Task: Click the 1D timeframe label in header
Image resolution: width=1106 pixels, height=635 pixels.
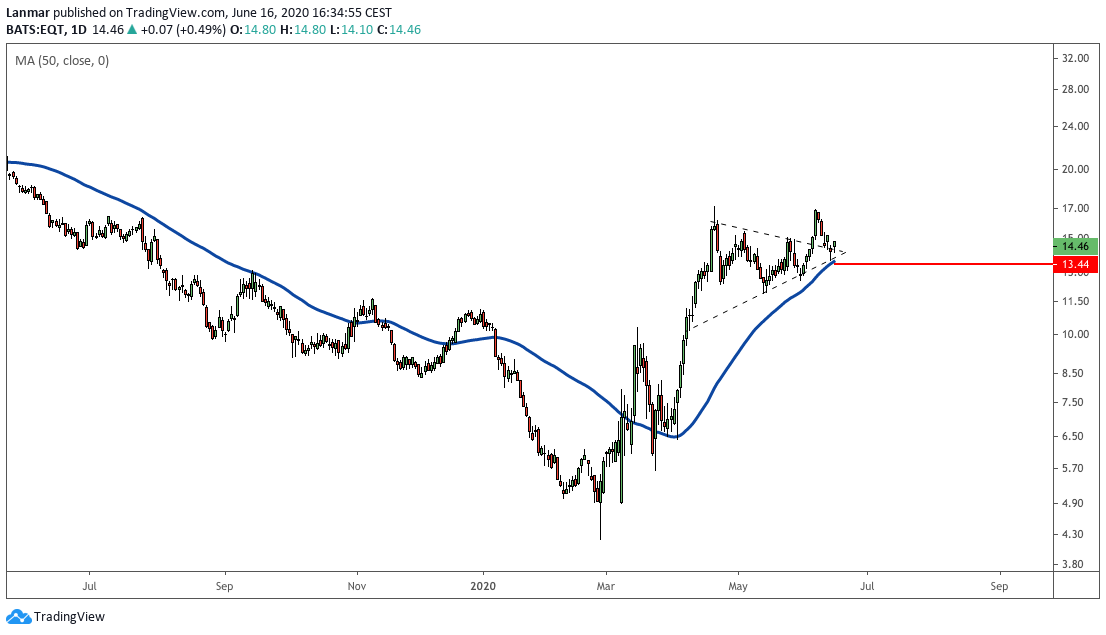Action: tap(78, 30)
